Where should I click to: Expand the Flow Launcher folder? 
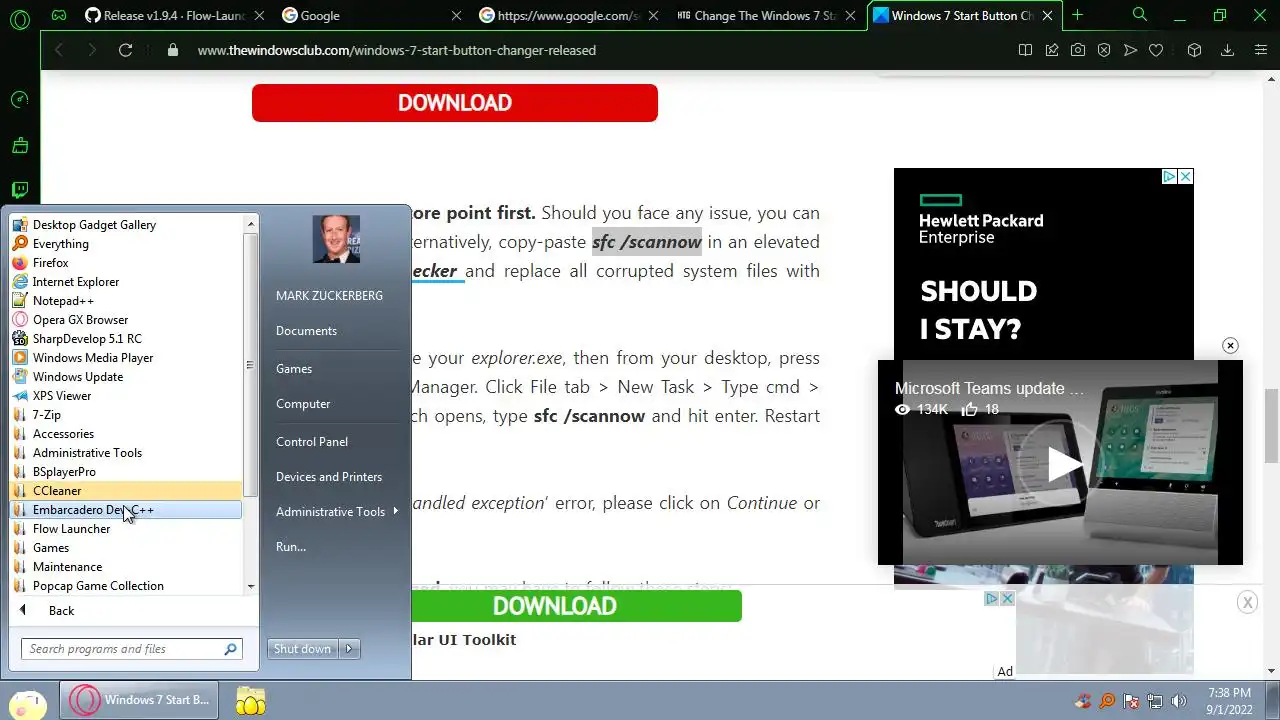[125, 528]
